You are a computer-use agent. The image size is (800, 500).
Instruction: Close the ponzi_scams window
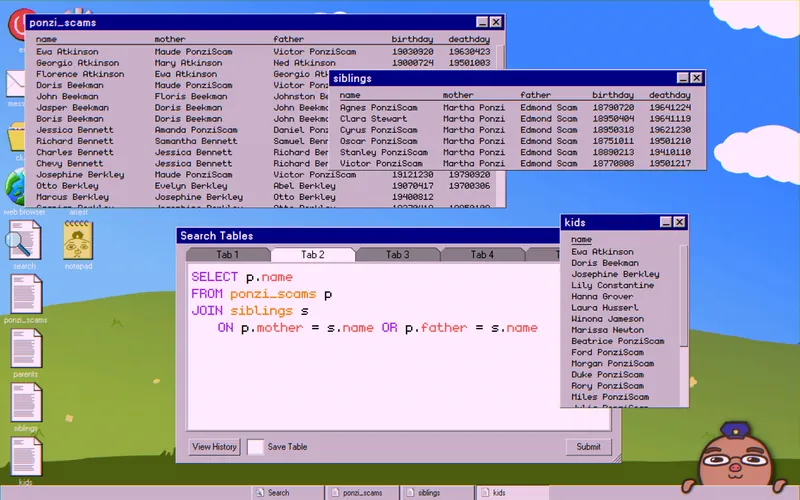(x=496, y=22)
